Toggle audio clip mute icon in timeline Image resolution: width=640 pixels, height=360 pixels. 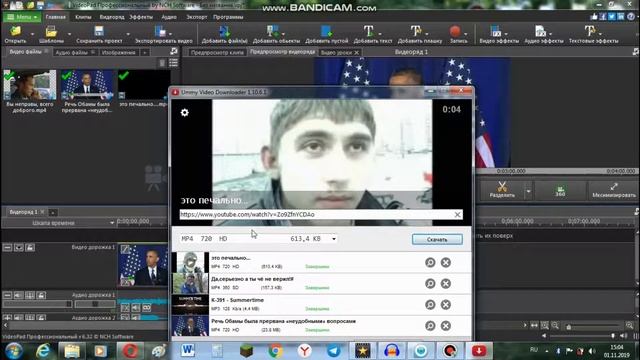click(x=136, y=308)
